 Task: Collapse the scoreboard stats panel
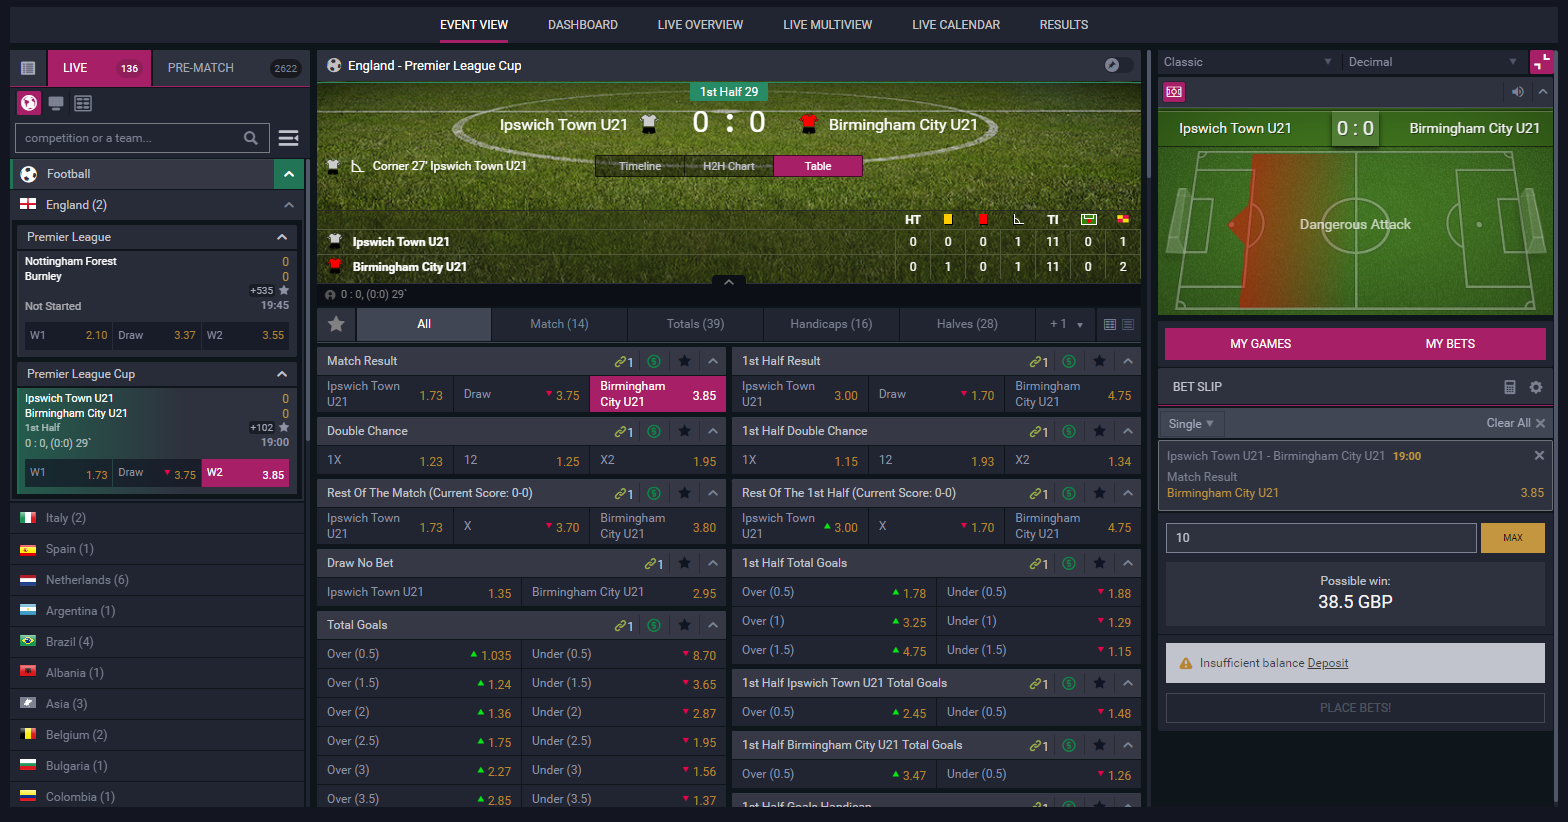click(x=729, y=282)
